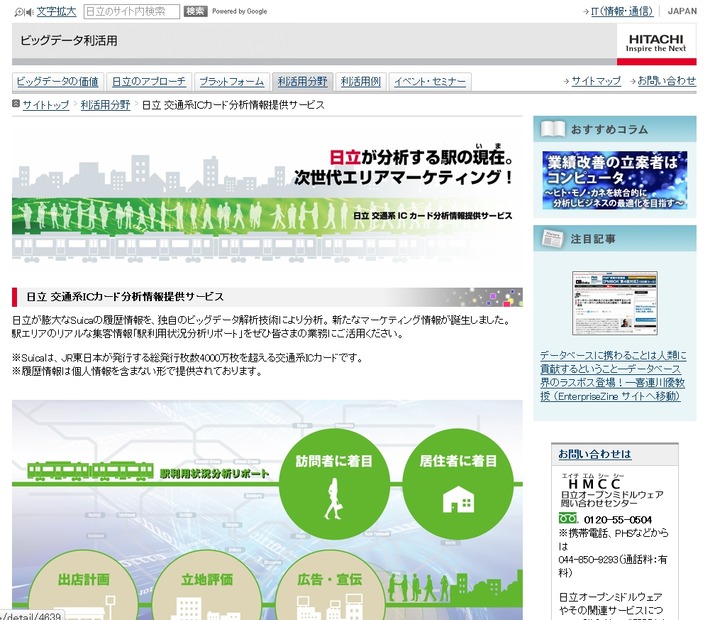Follow the お問い合わせ link in the header

[666, 82]
